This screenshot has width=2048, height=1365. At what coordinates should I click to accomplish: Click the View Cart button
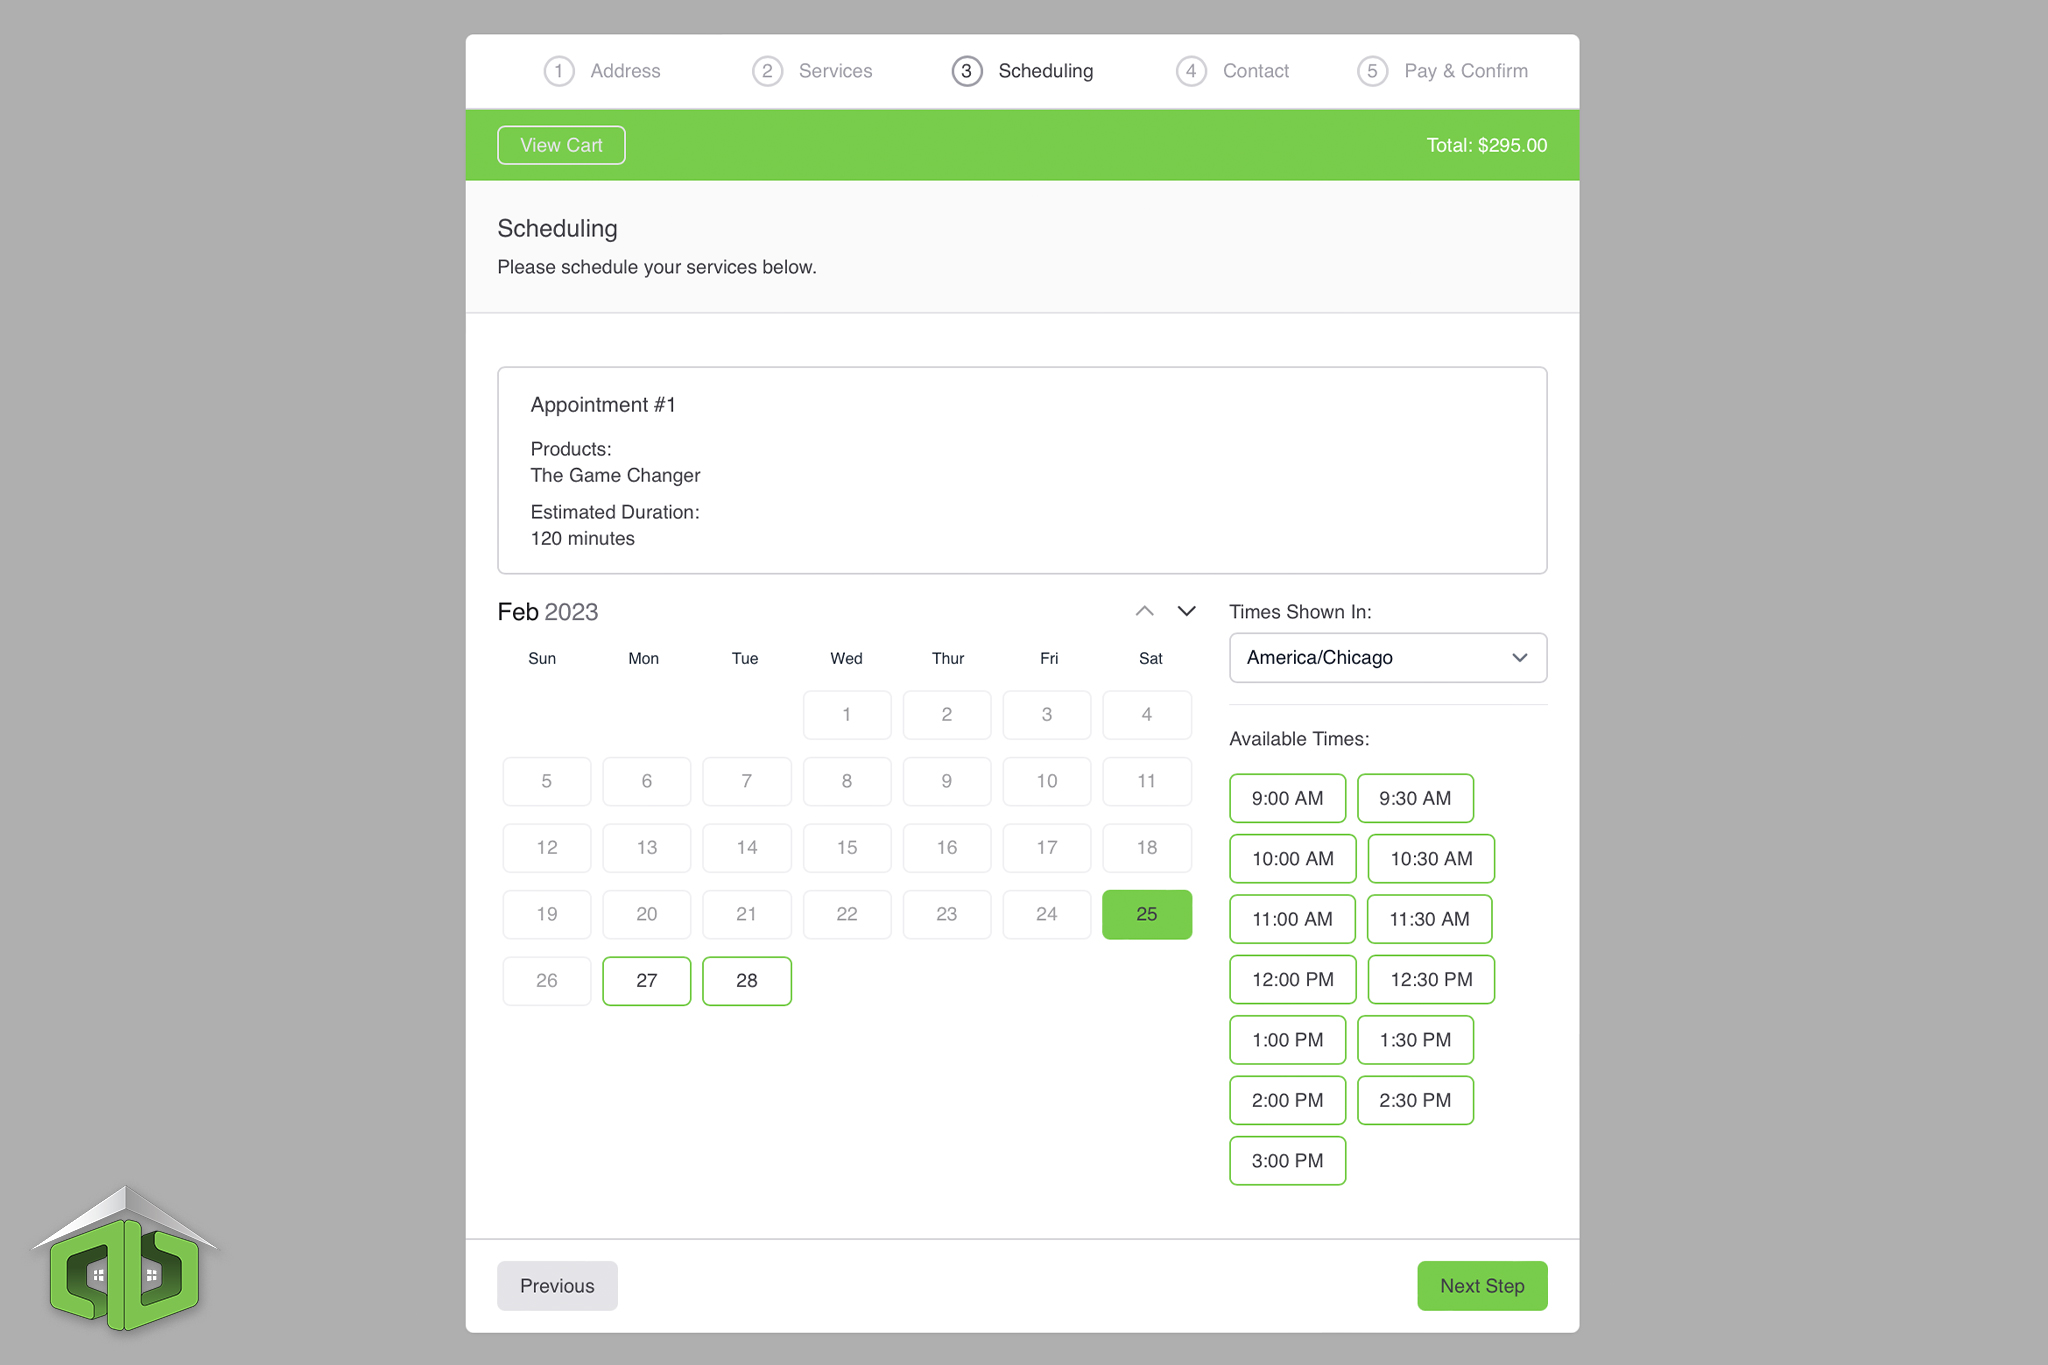point(560,145)
